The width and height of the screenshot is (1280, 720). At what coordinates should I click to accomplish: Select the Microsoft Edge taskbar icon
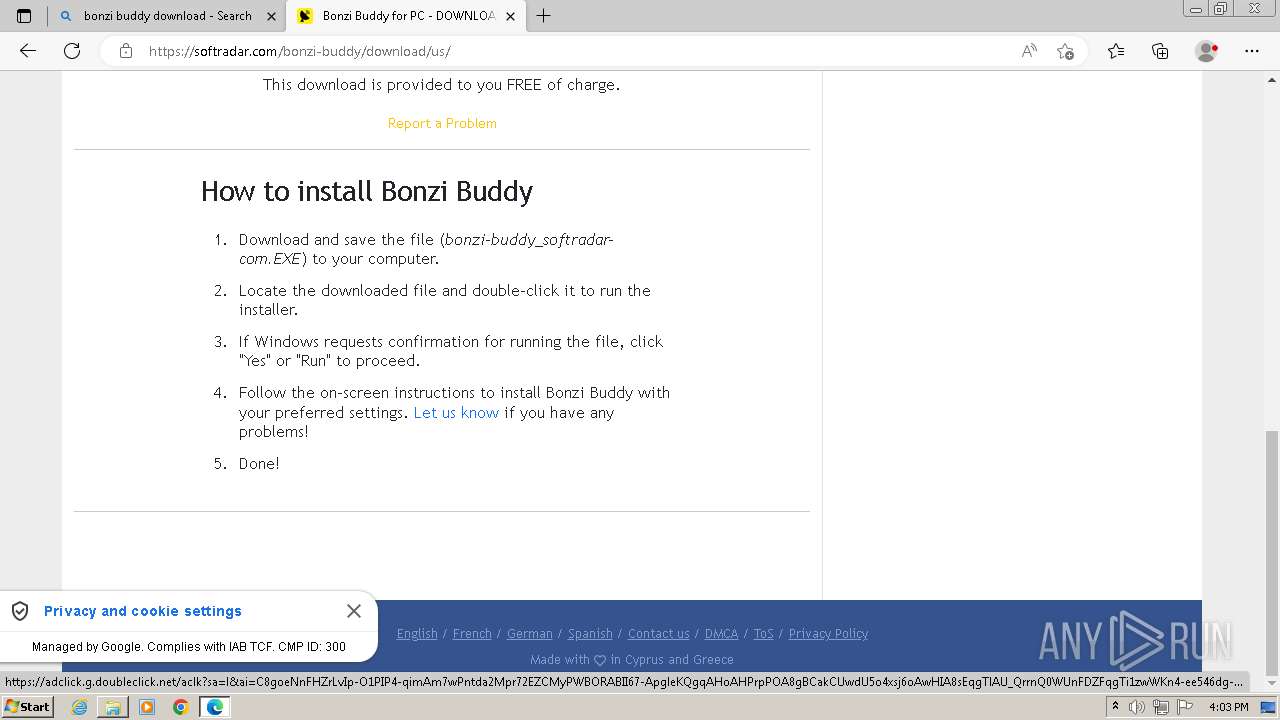(215, 707)
